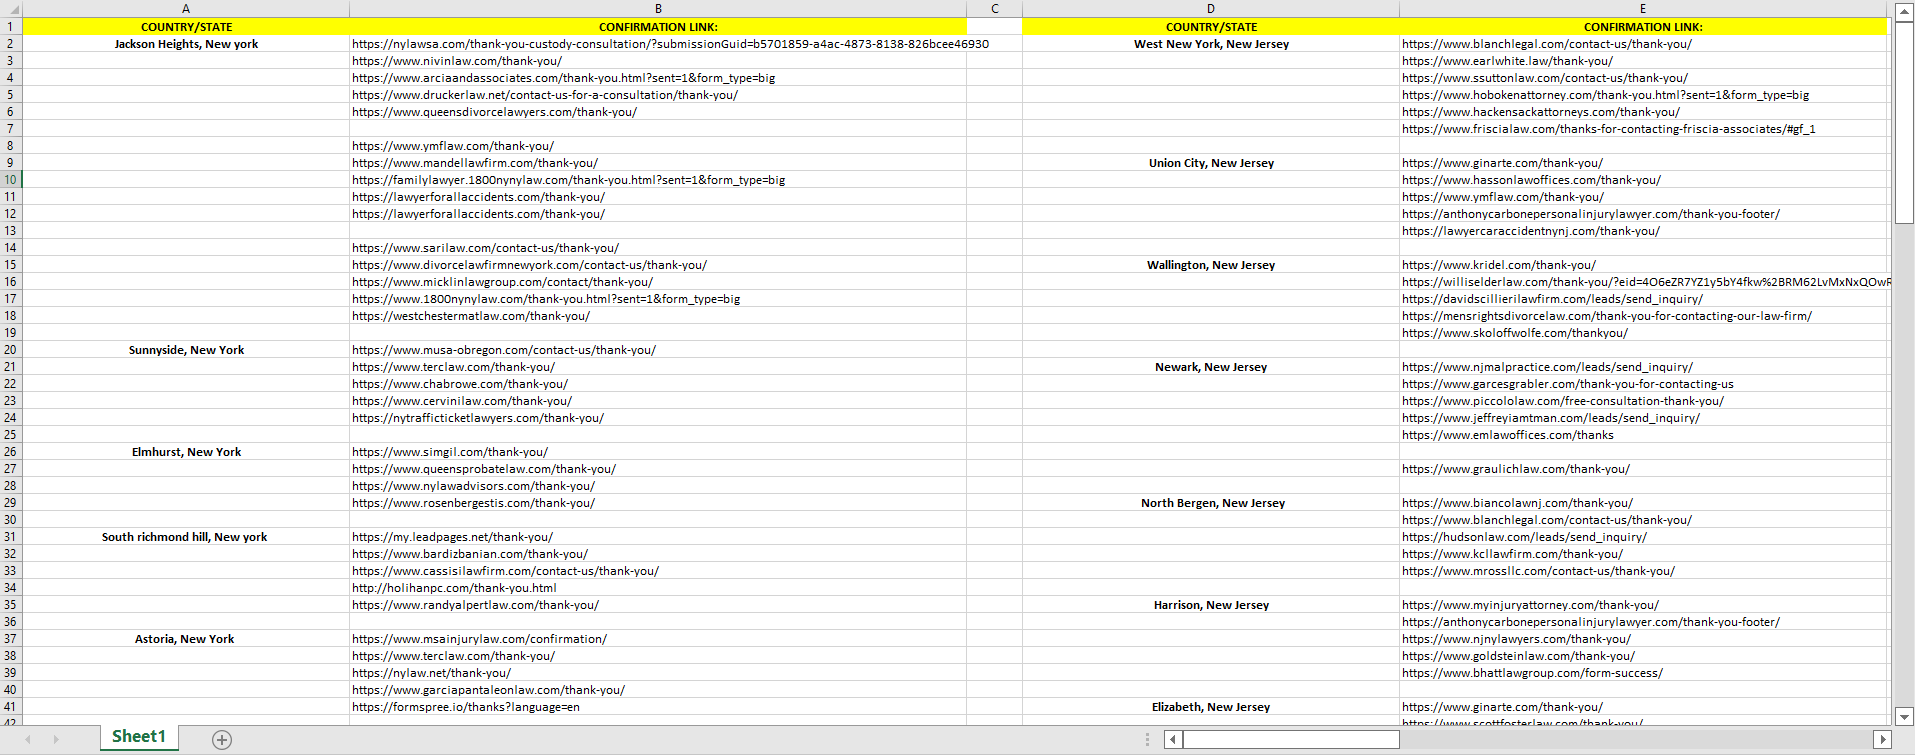1915x755 pixels.
Task: Select the holihanpc.com thank-you.html cell
Action: [658, 588]
